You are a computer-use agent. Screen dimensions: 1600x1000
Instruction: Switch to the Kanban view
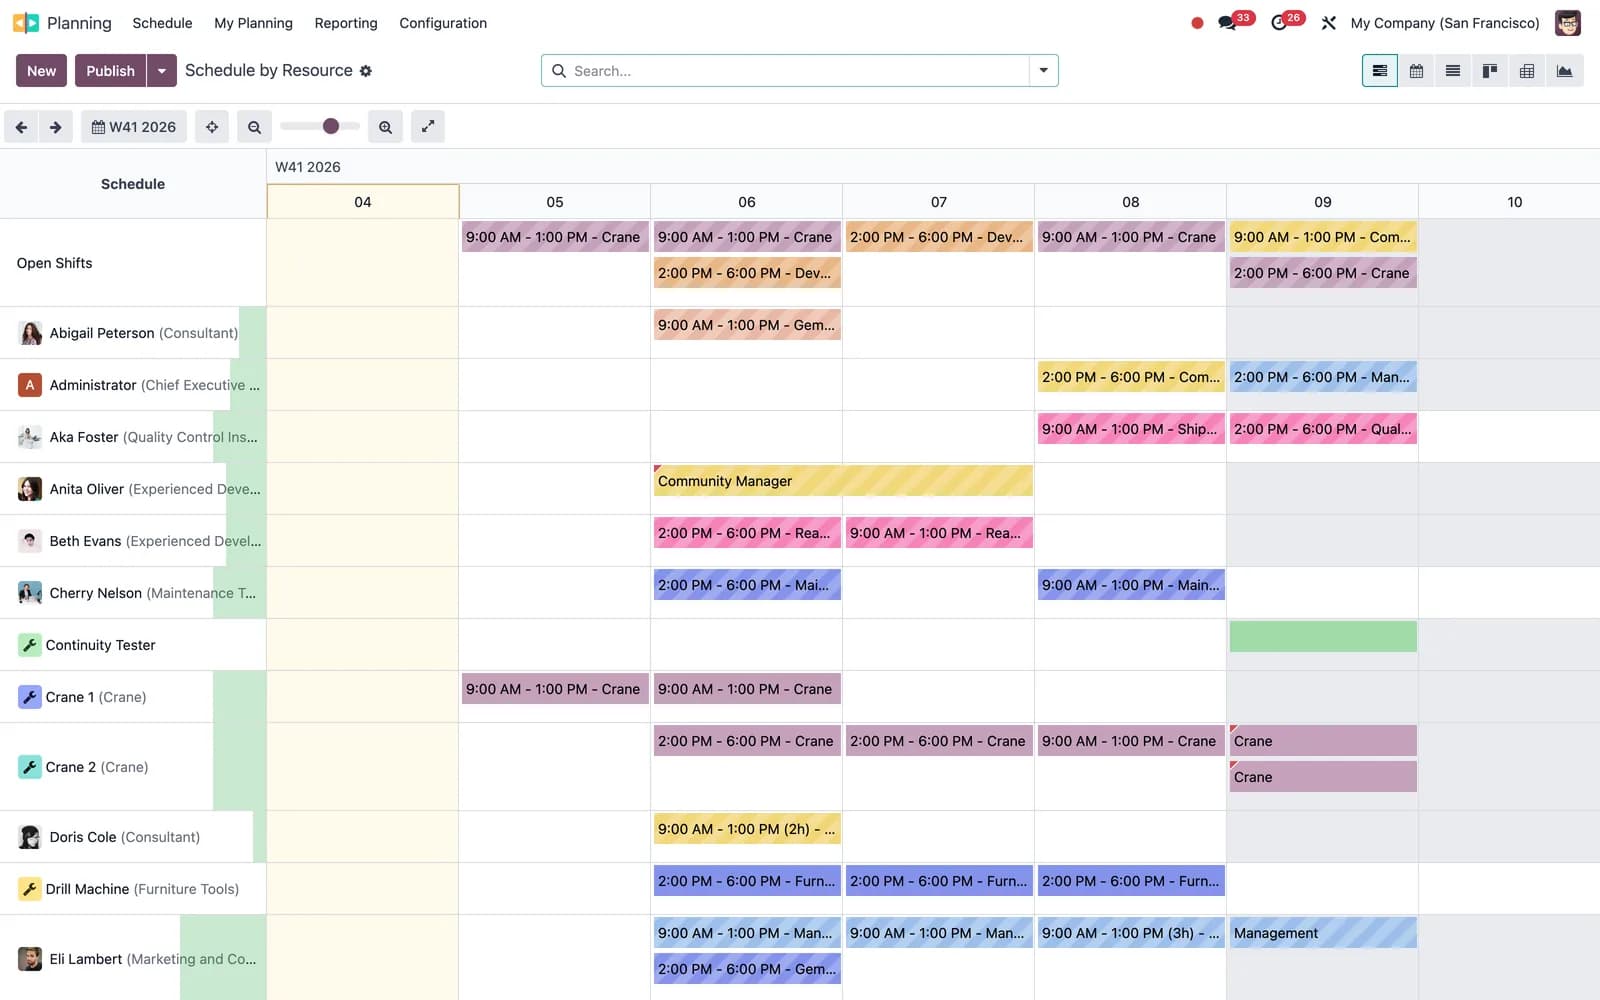click(1490, 71)
